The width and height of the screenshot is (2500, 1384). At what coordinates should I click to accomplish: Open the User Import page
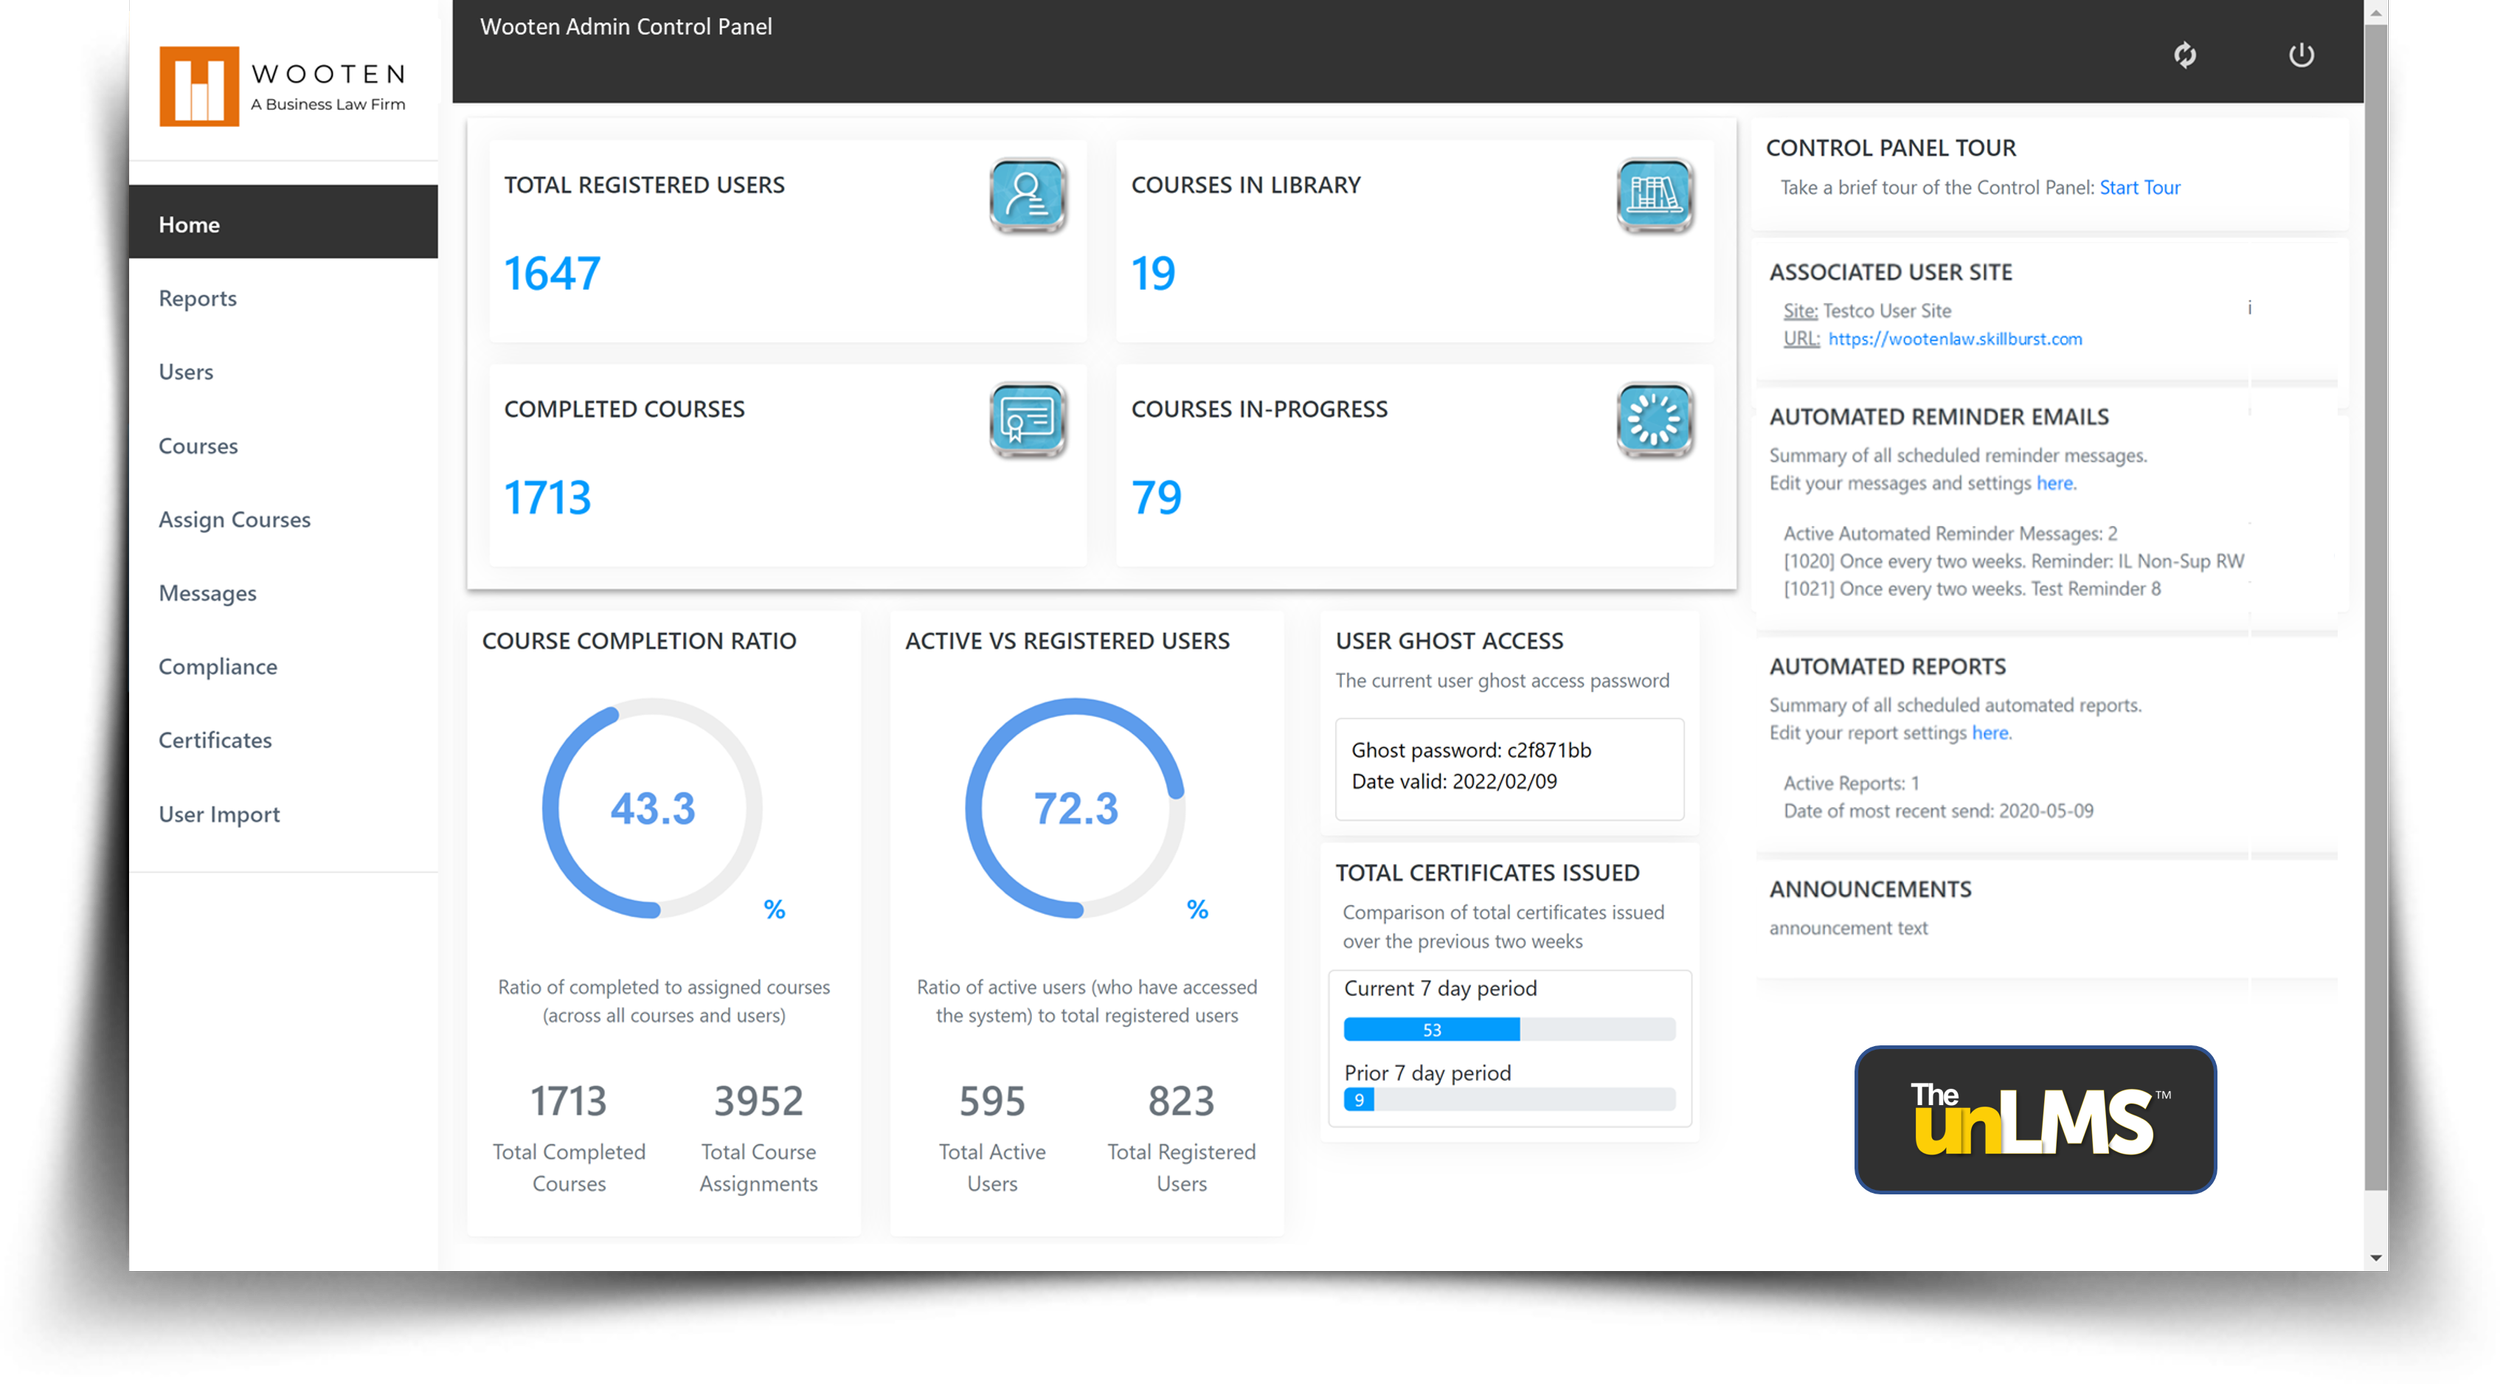pyautogui.click(x=219, y=814)
